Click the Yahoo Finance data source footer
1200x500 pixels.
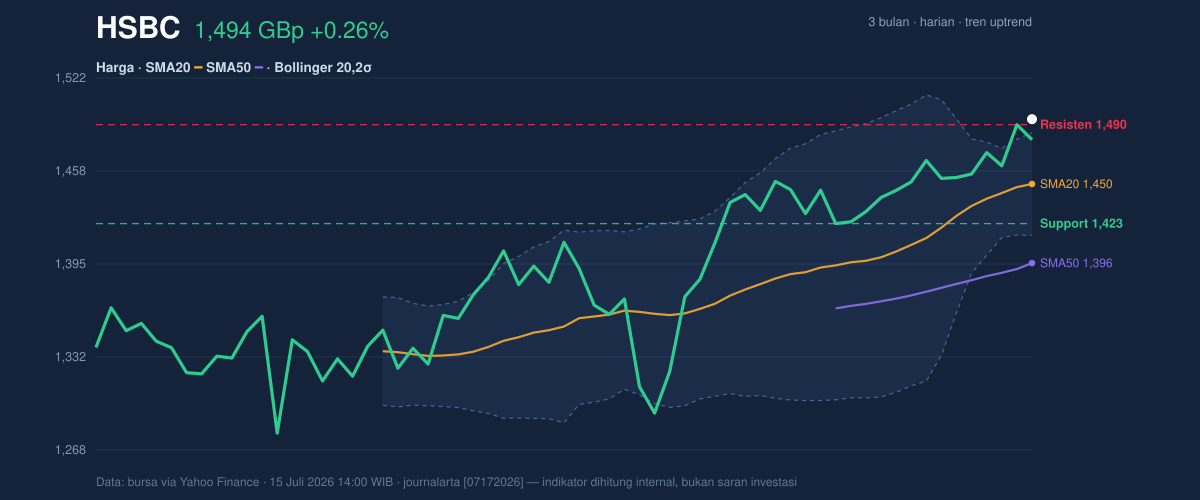tap(446, 482)
